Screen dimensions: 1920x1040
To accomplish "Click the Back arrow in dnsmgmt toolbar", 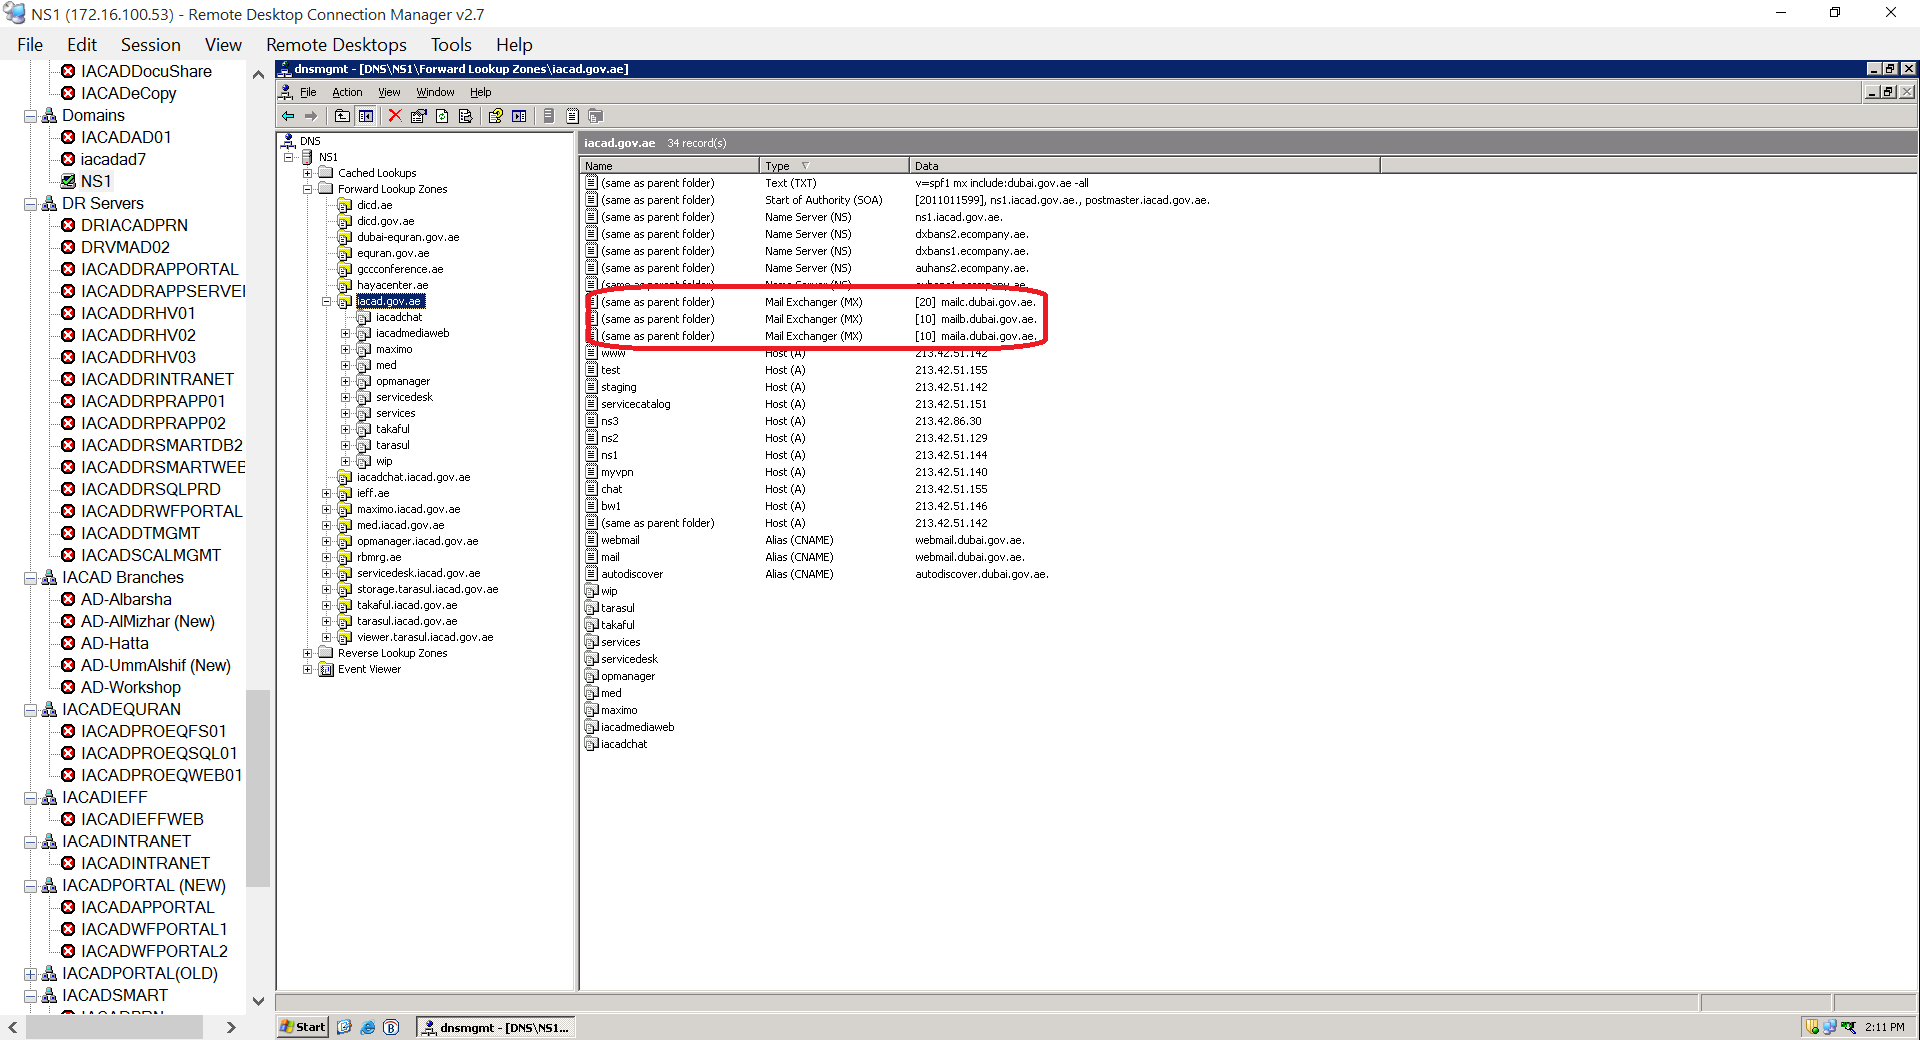I will [288, 116].
